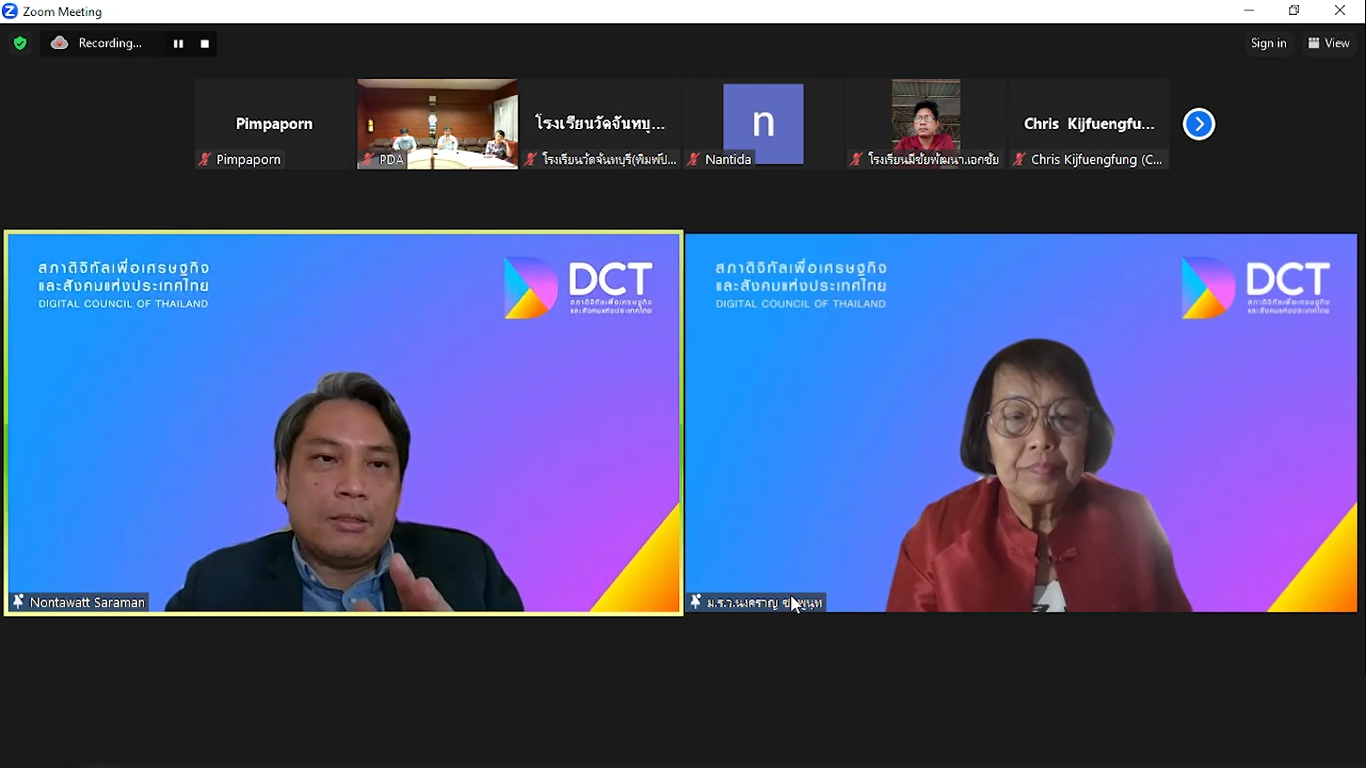Click the Sign in button
This screenshot has width=1366, height=768.
point(1268,43)
